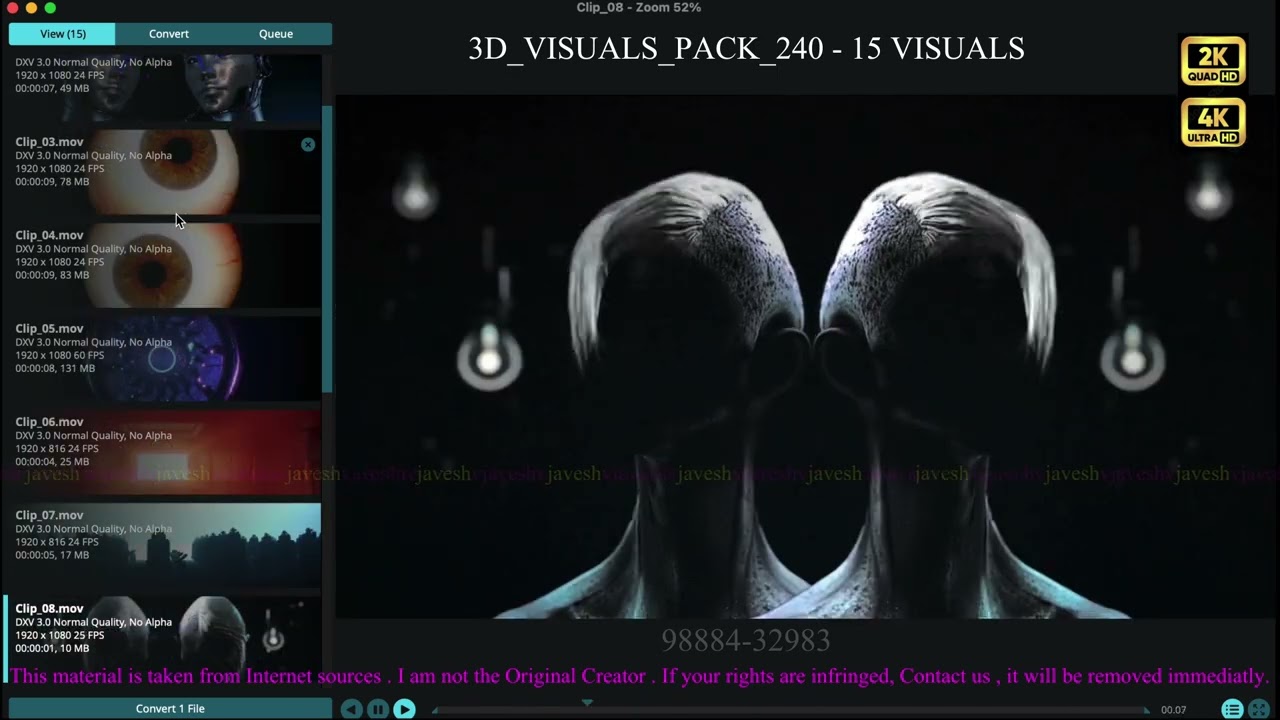
Task: Click the 00.07 timecode display
Action: point(1173,710)
